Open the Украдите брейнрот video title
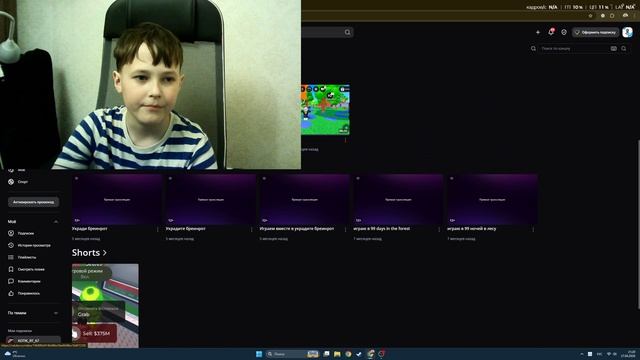This screenshot has height=360, width=640. point(186,229)
